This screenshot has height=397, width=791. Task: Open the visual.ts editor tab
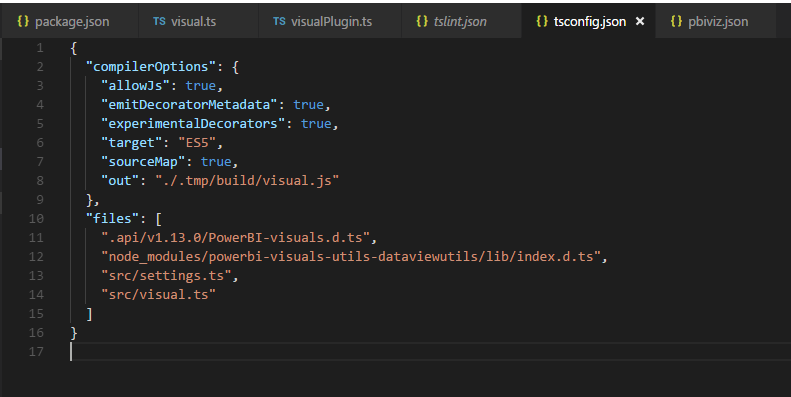click(x=198, y=21)
